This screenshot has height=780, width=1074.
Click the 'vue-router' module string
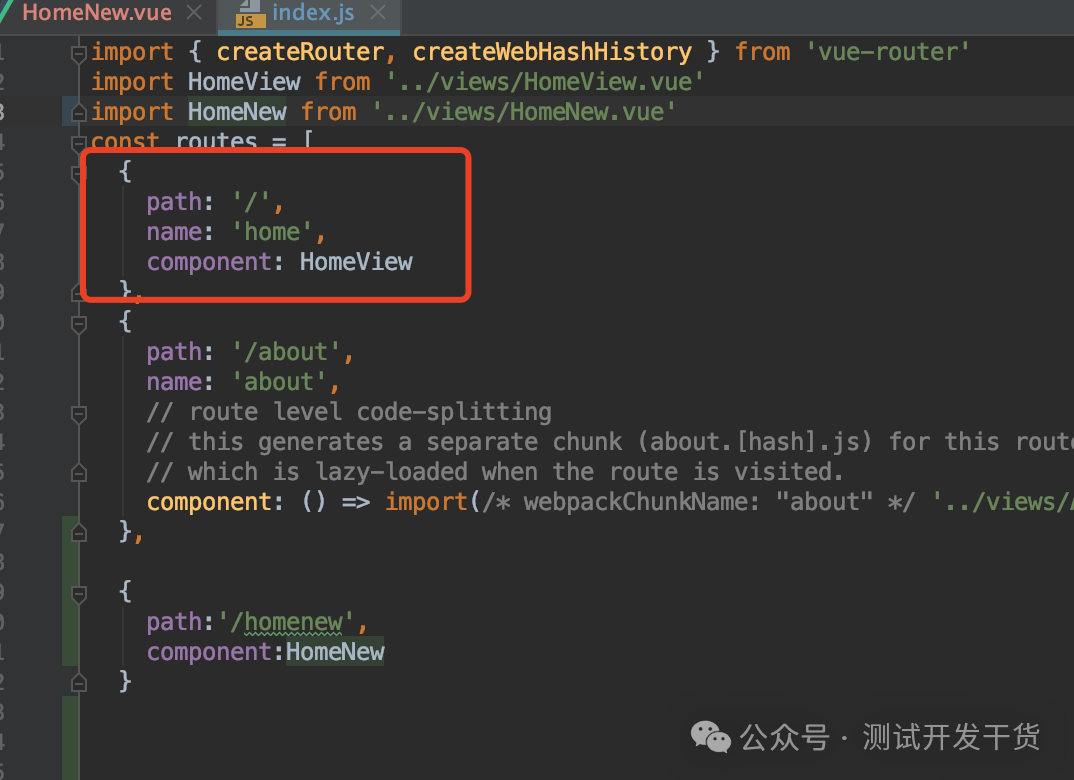(x=887, y=52)
